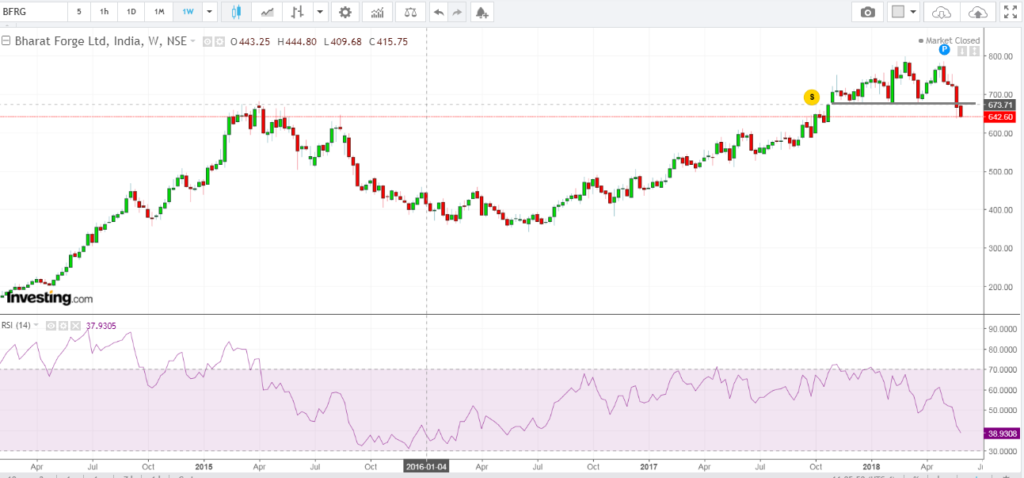Click the high value H444.80

296,41
